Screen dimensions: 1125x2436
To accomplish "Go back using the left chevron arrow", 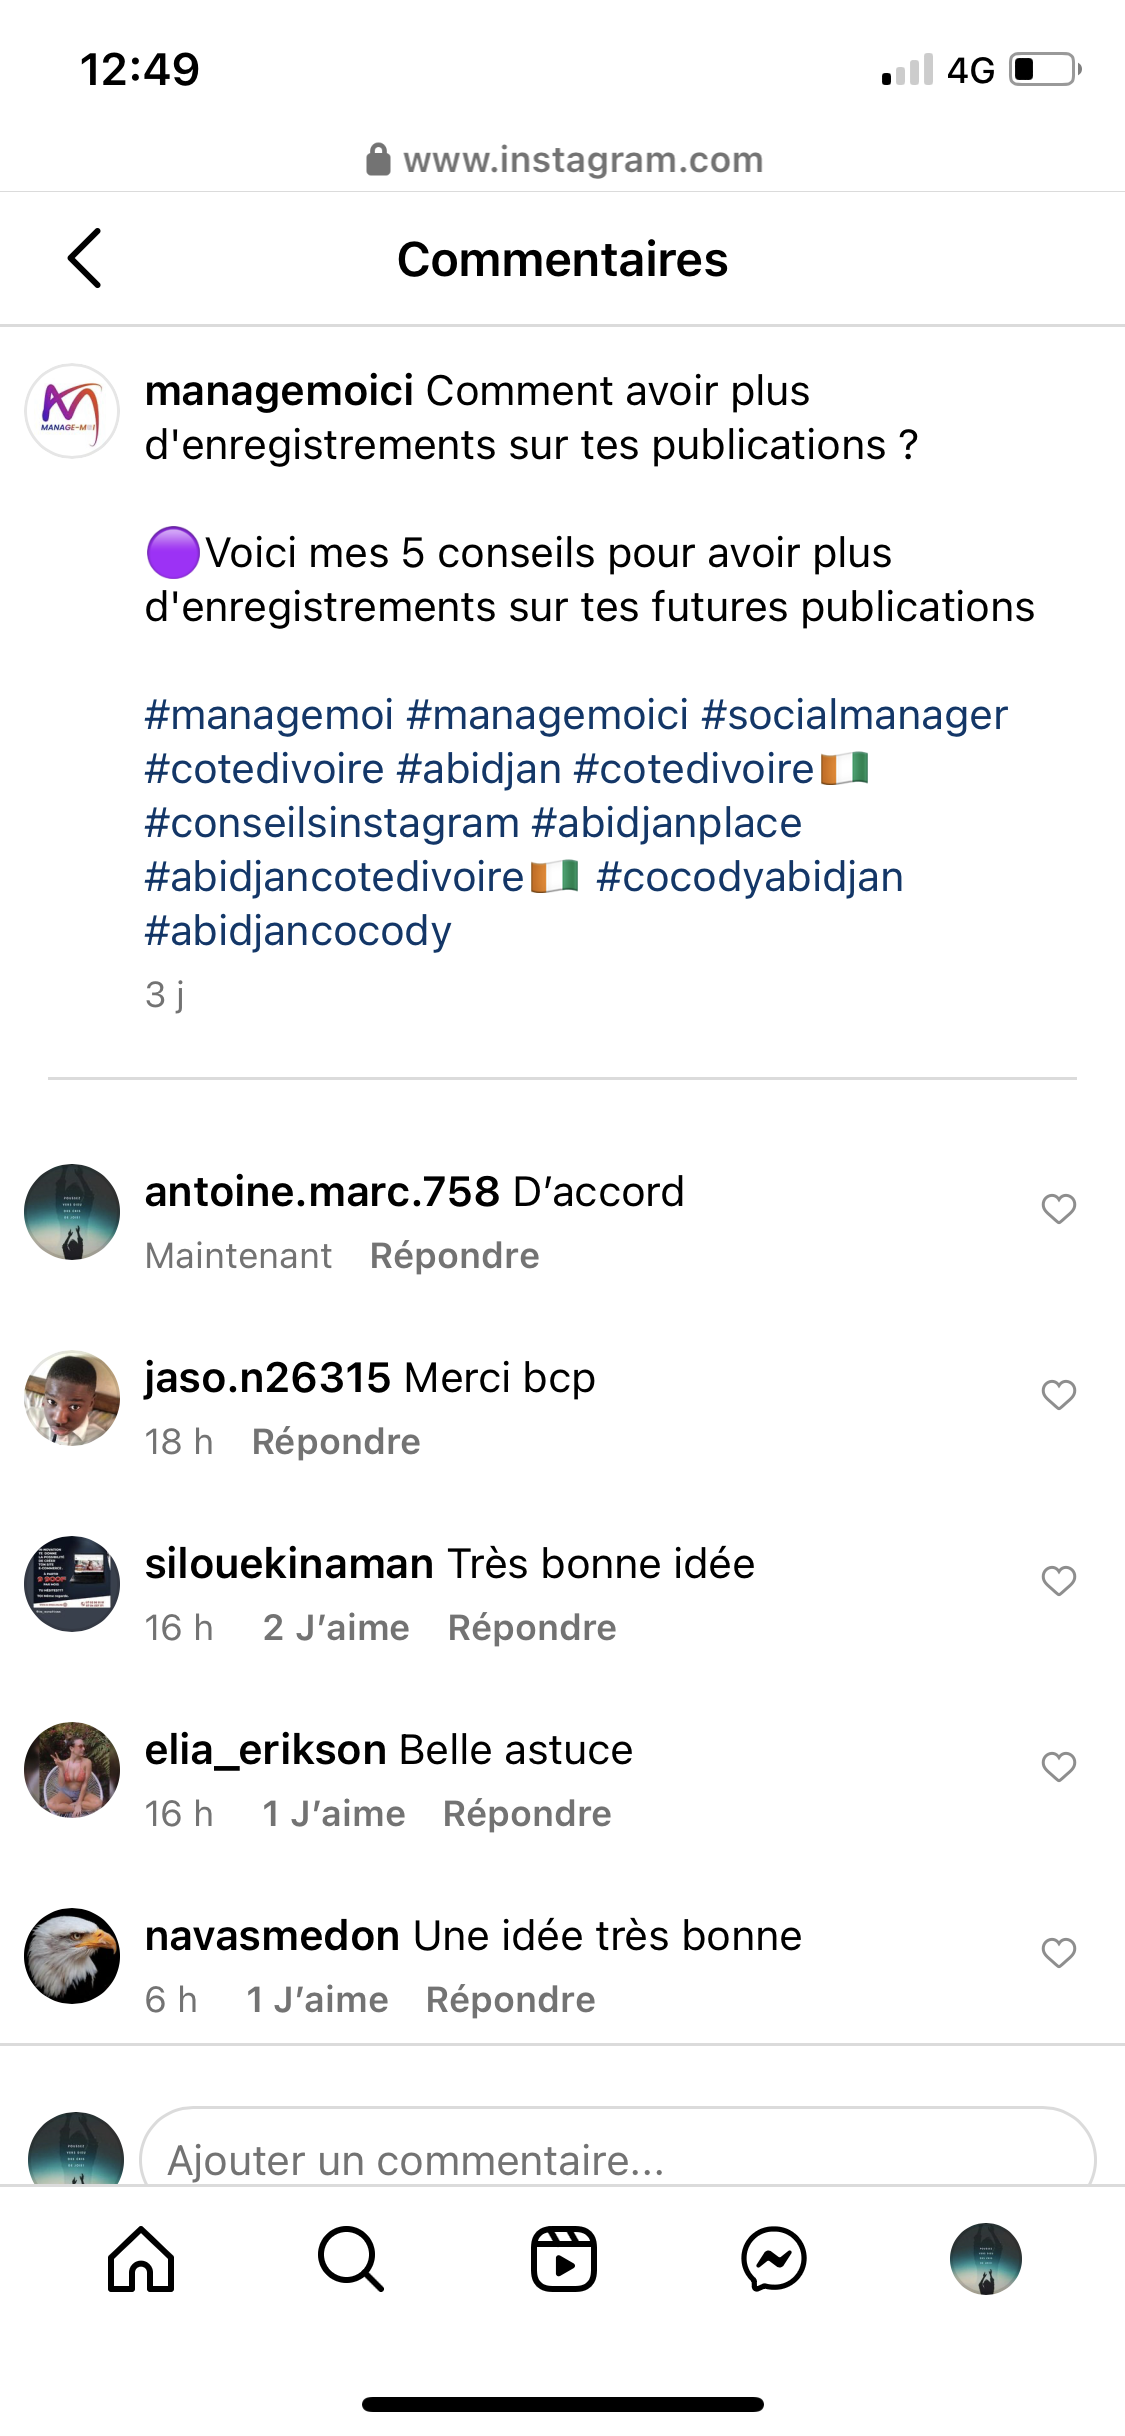I will click(x=86, y=258).
